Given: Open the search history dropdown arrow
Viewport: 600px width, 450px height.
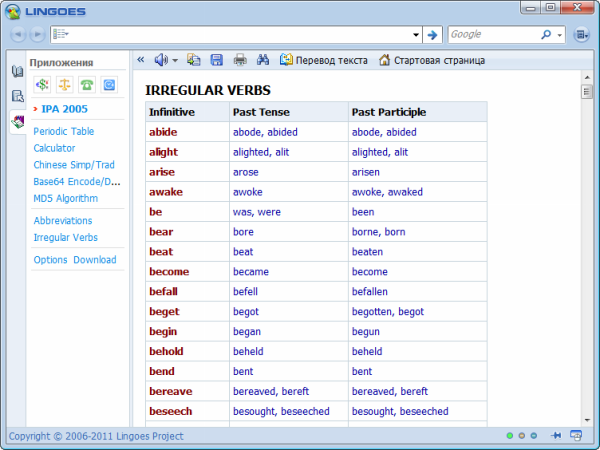Looking at the screenshot, I should (x=416, y=34).
